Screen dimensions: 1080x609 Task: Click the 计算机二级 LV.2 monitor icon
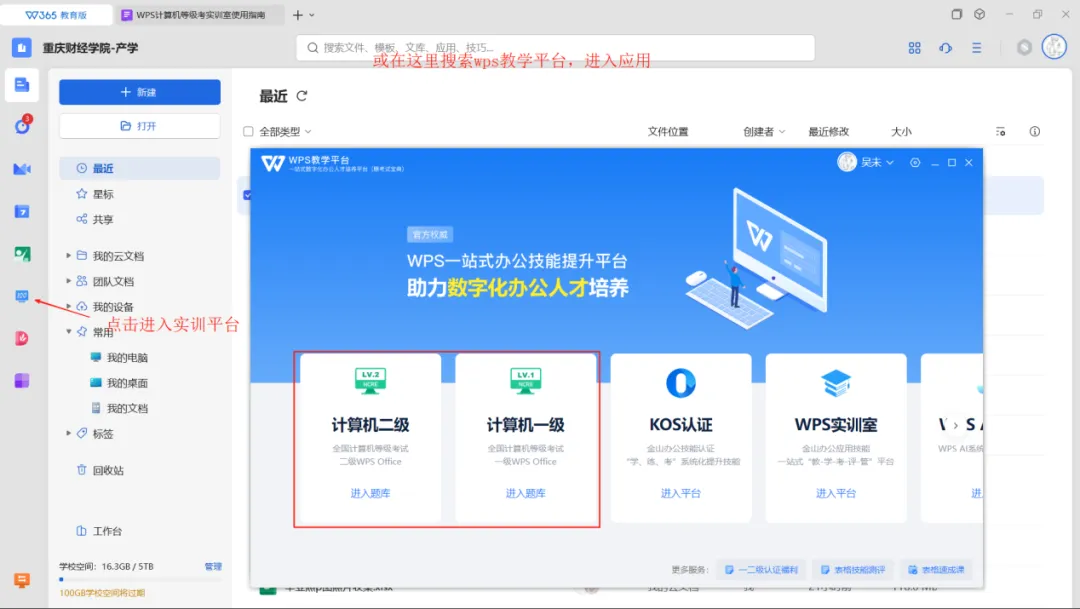[371, 381]
